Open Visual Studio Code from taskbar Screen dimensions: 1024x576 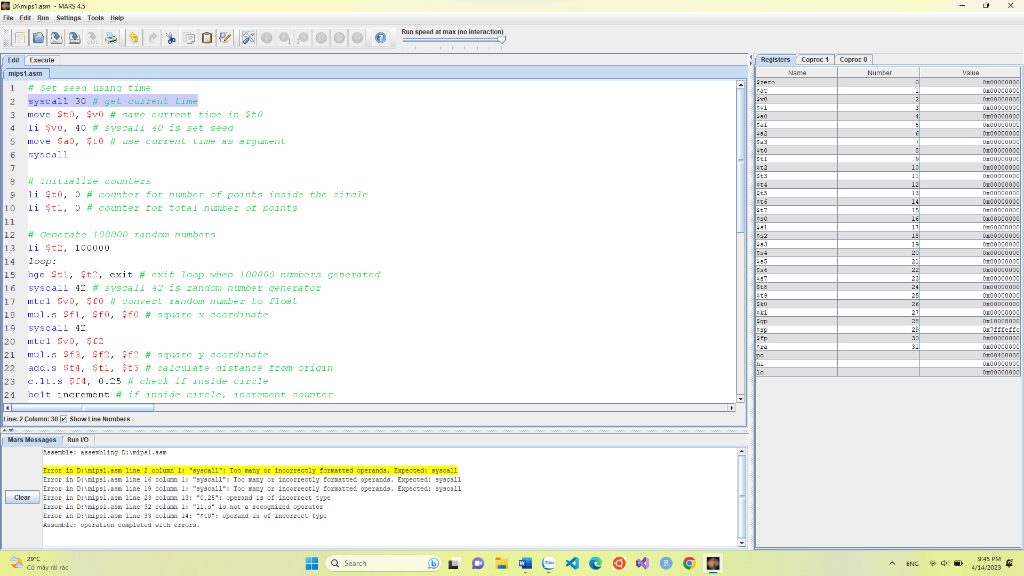(x=572, y=563)
